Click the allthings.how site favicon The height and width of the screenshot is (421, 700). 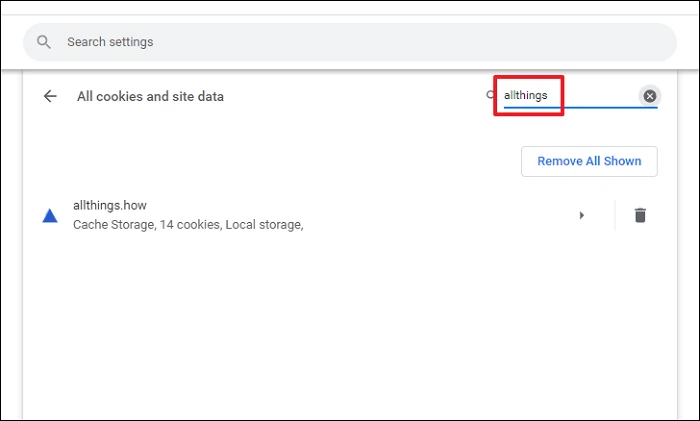tap(50, 216)
